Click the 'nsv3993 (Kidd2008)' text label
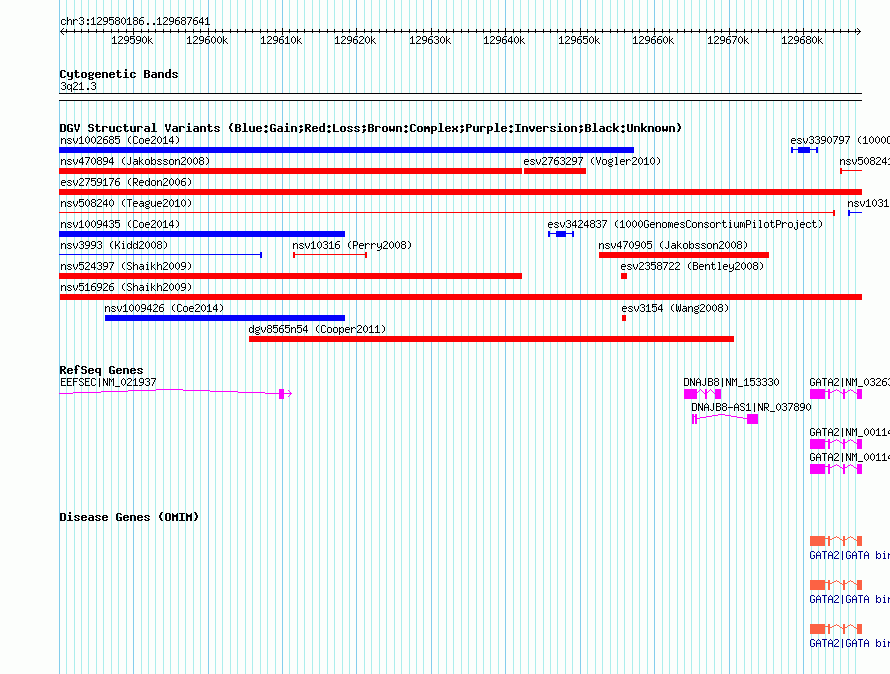This screenshot has height=674, width=890. click(114, 245)
